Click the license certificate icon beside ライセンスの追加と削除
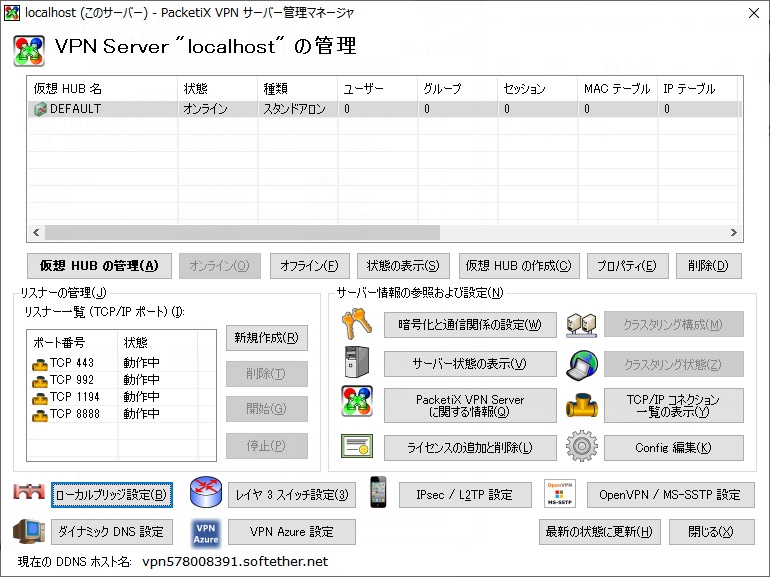 pos(357,447)
